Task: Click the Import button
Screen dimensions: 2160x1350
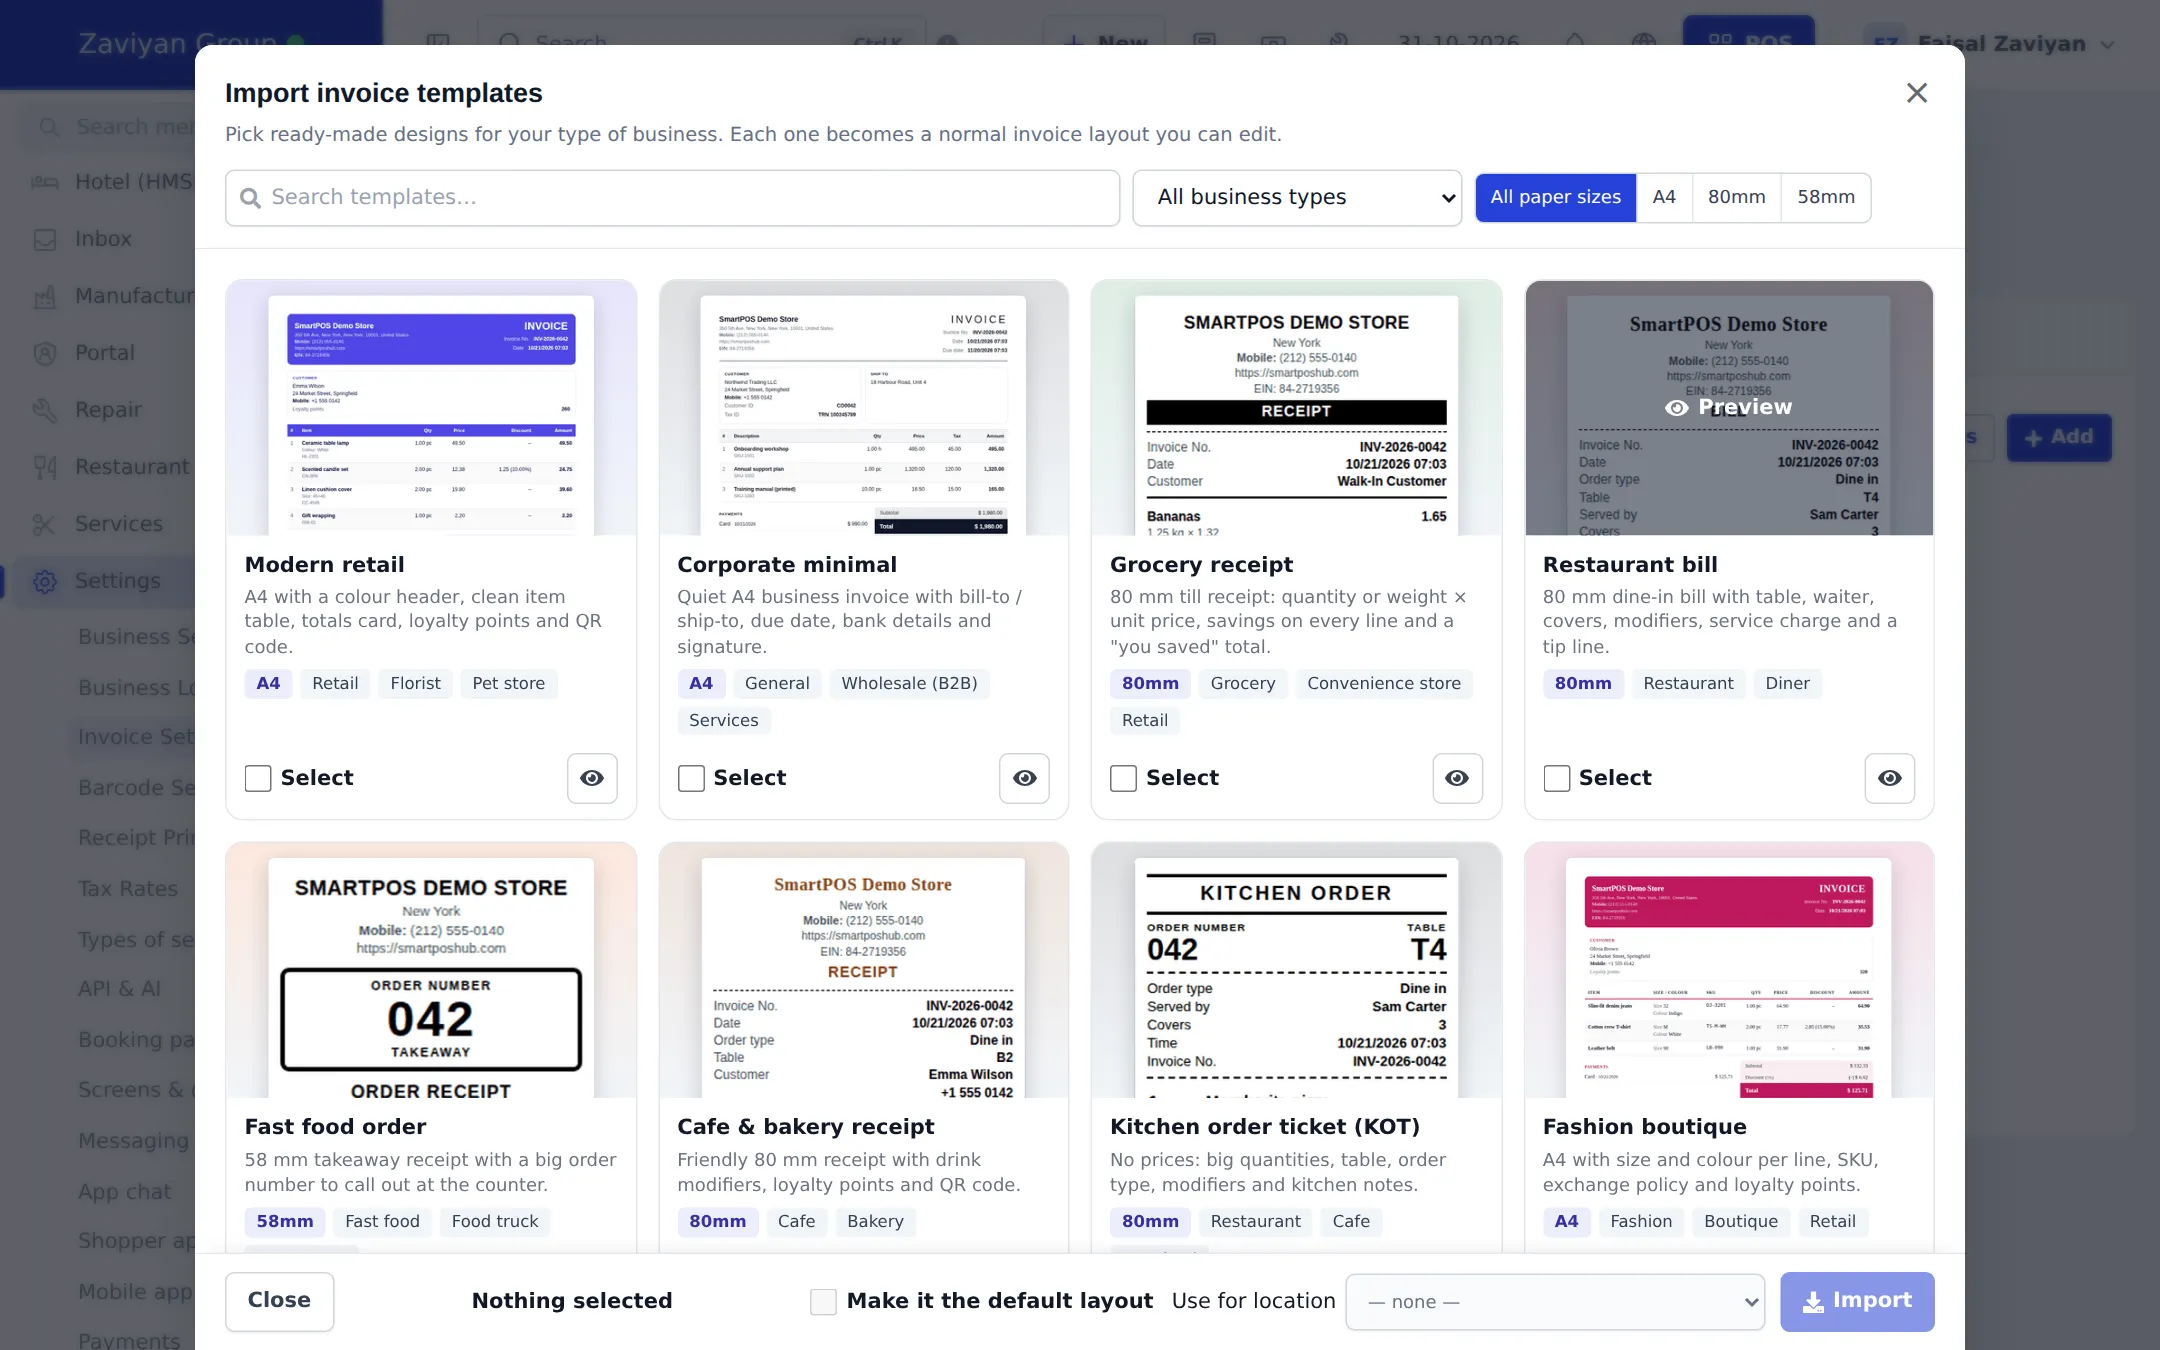Action: pos(1857,1301)
